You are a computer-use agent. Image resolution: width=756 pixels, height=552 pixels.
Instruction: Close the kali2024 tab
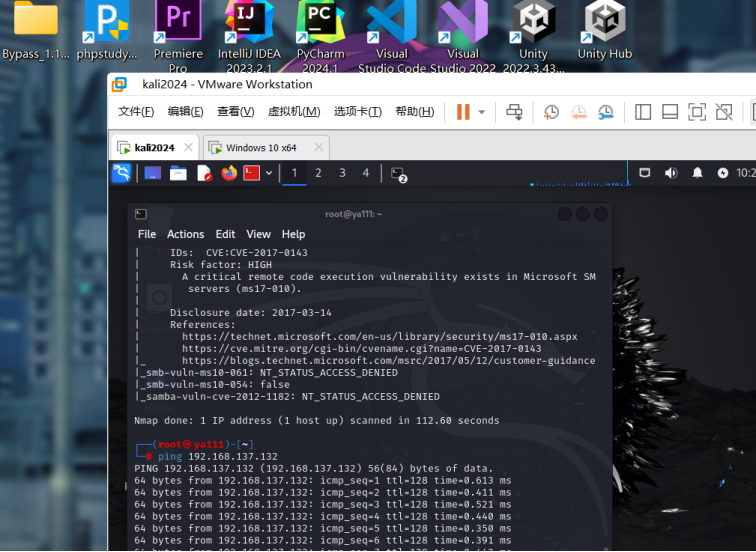pos(189,148)
